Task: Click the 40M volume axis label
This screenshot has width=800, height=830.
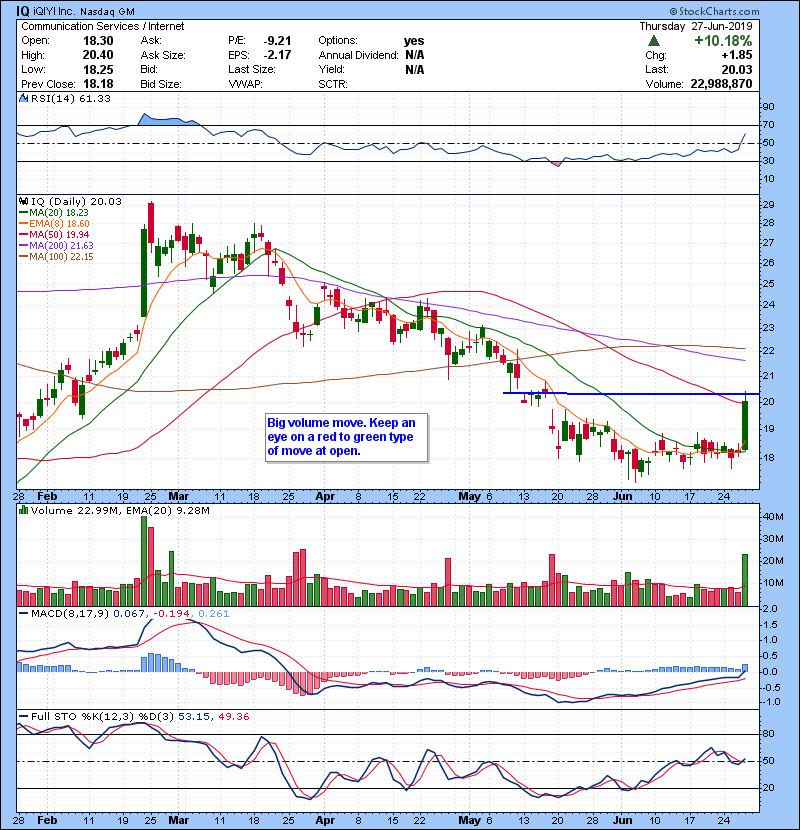Action: point(772,517)
